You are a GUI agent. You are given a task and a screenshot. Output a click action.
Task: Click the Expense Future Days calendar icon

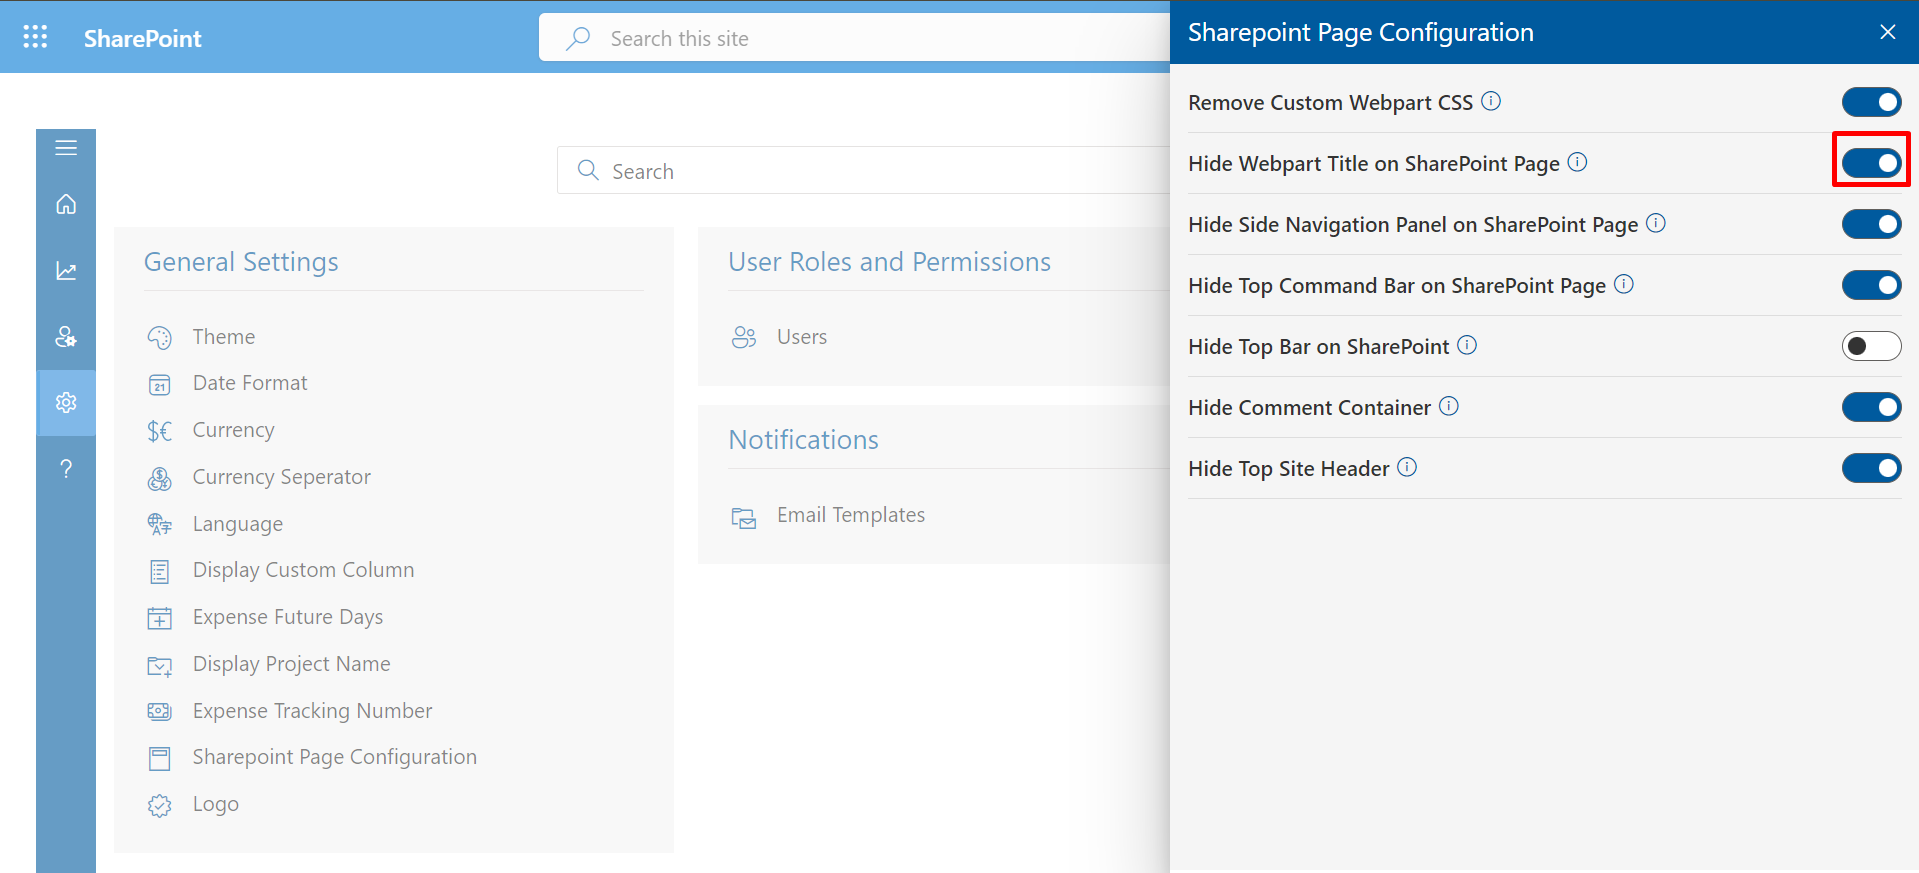[x=159, y=618]
